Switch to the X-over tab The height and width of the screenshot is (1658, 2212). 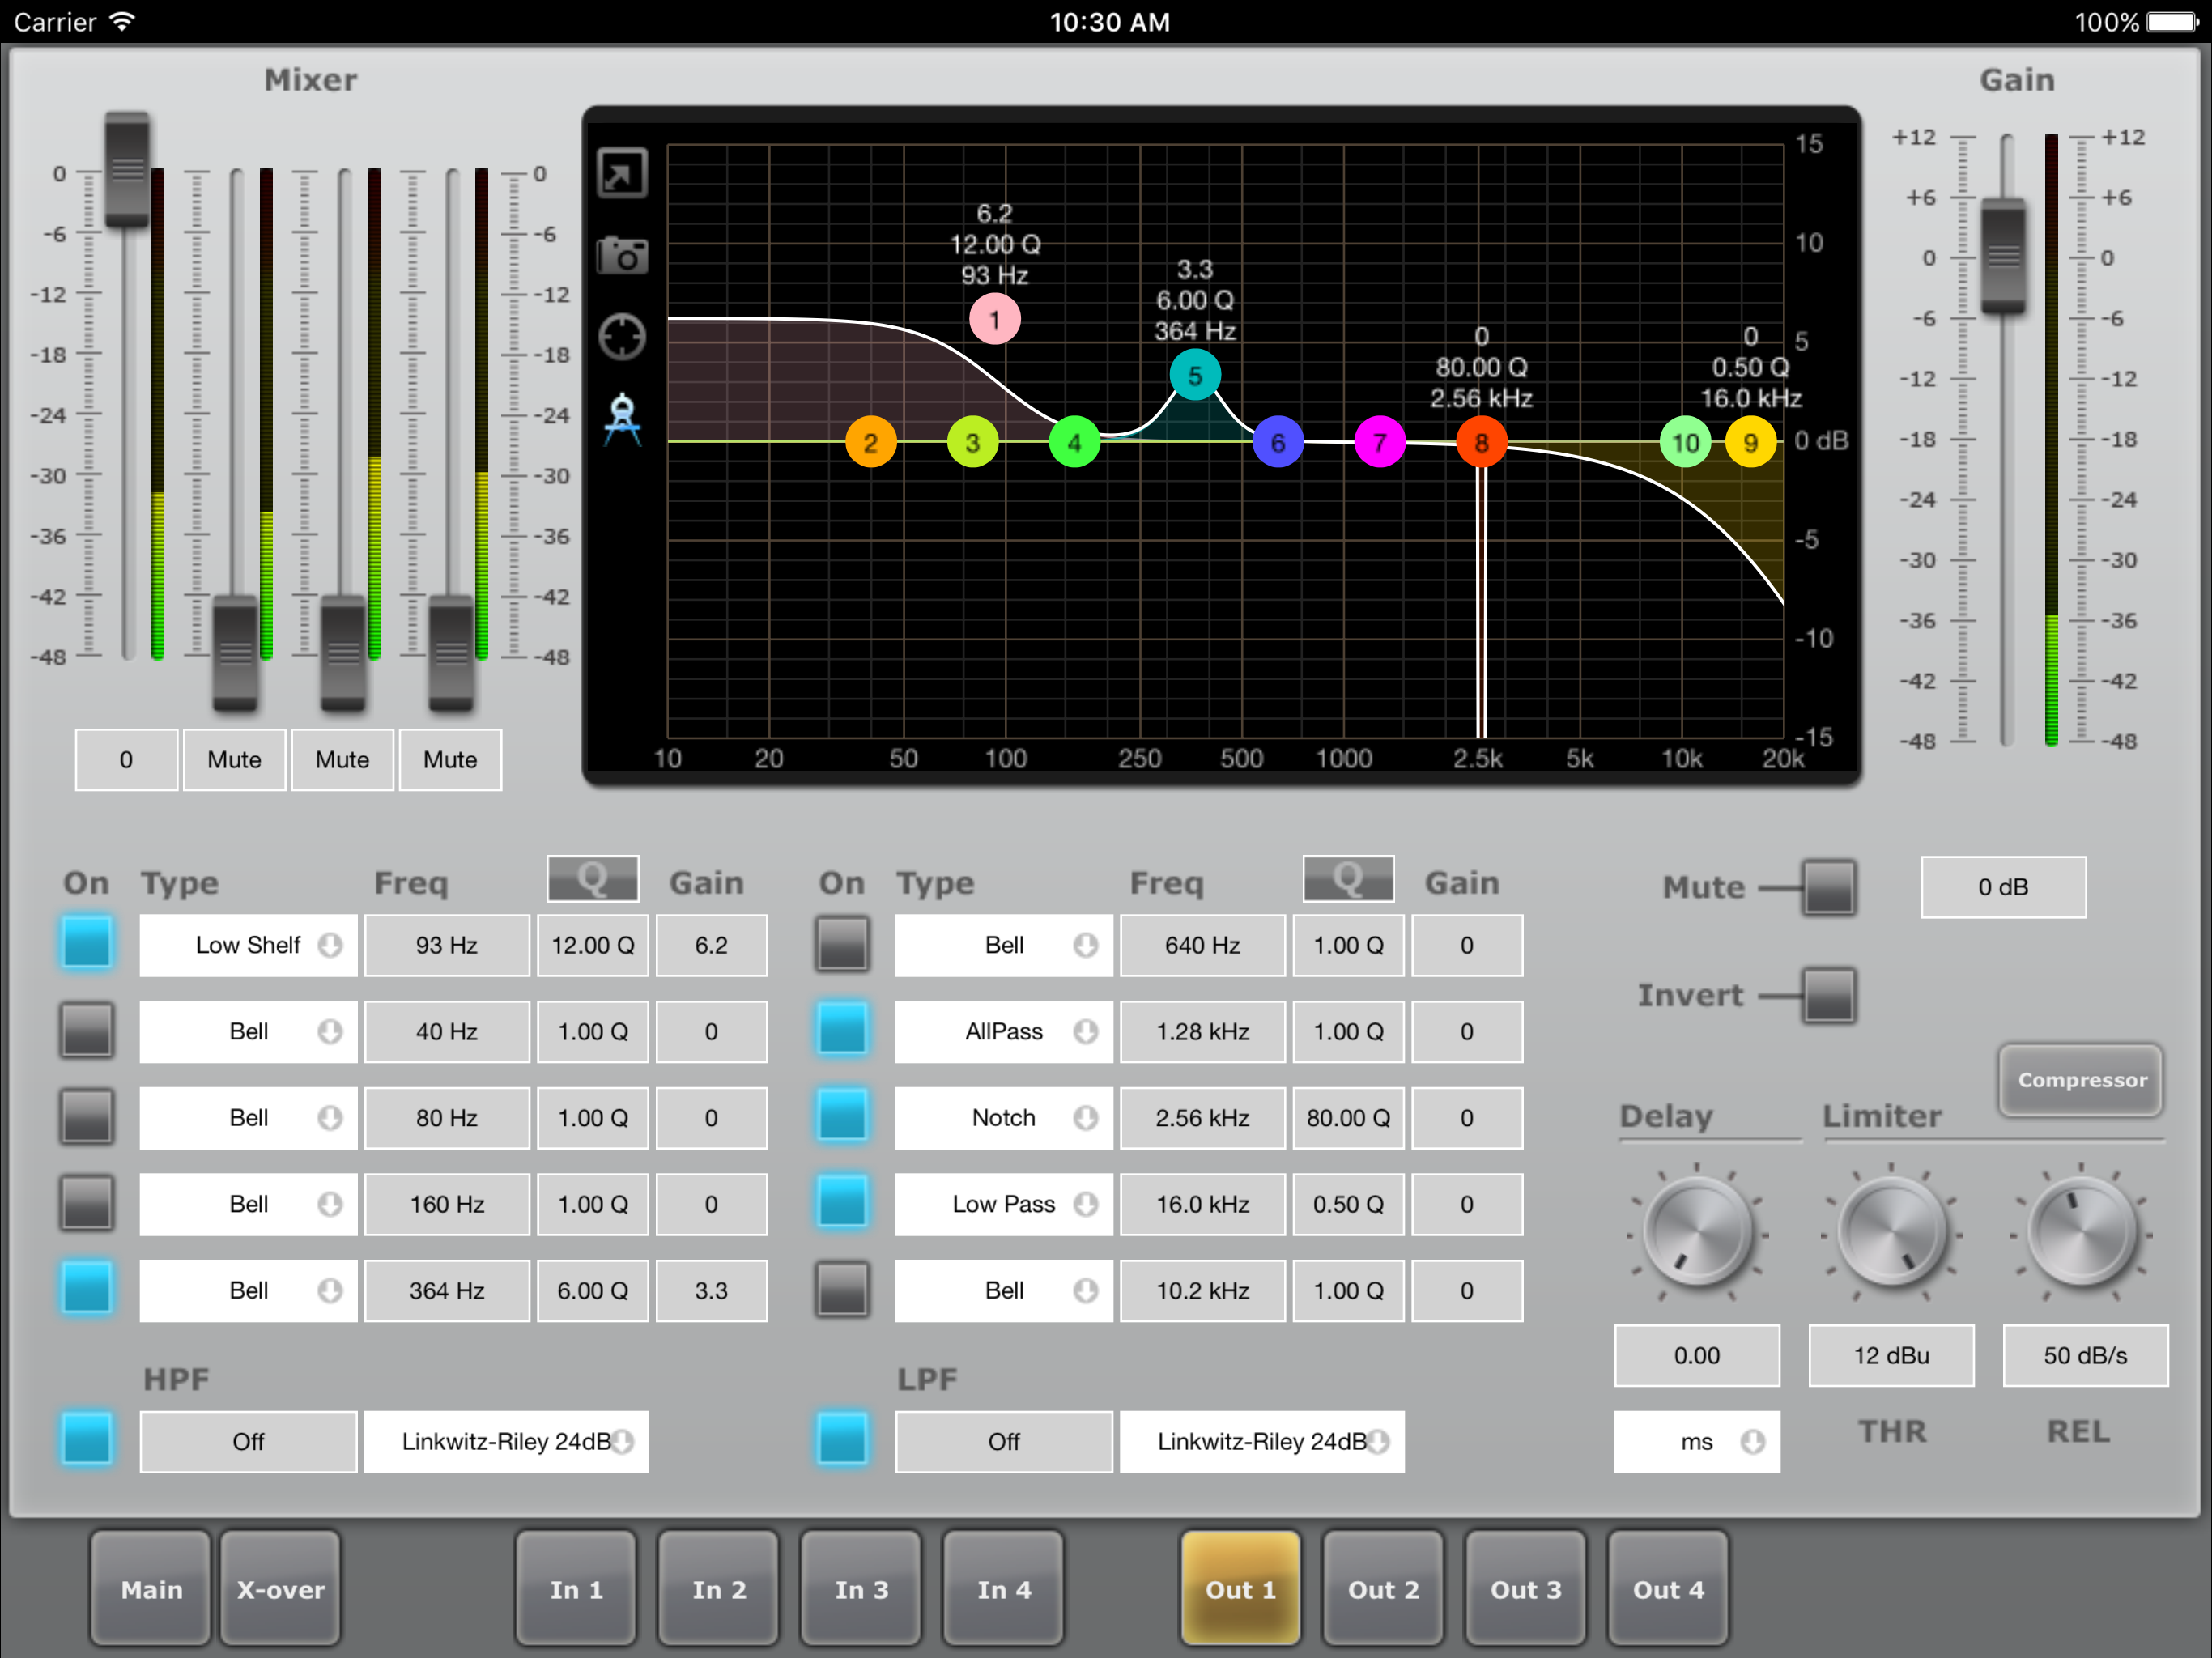coord(280,1589)
